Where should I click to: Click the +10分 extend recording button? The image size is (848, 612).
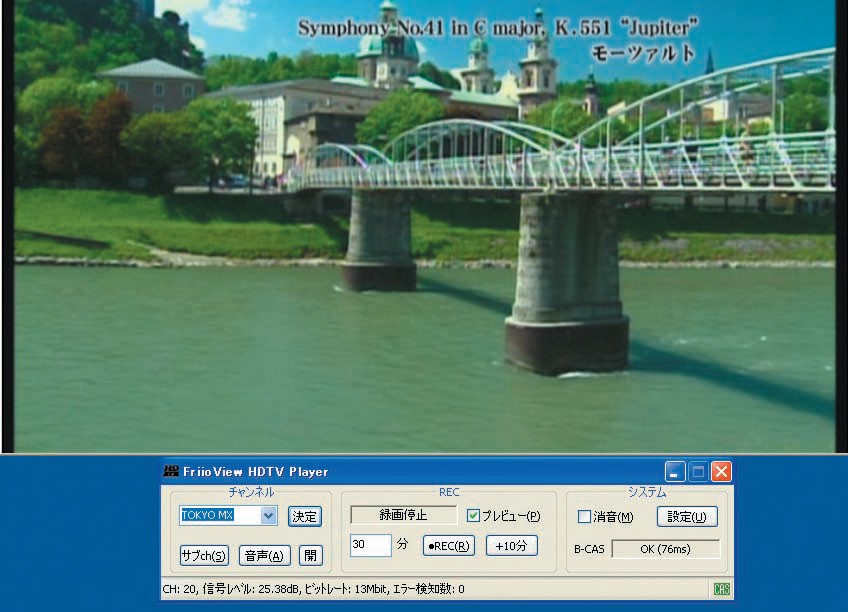(x=512, y=546)
